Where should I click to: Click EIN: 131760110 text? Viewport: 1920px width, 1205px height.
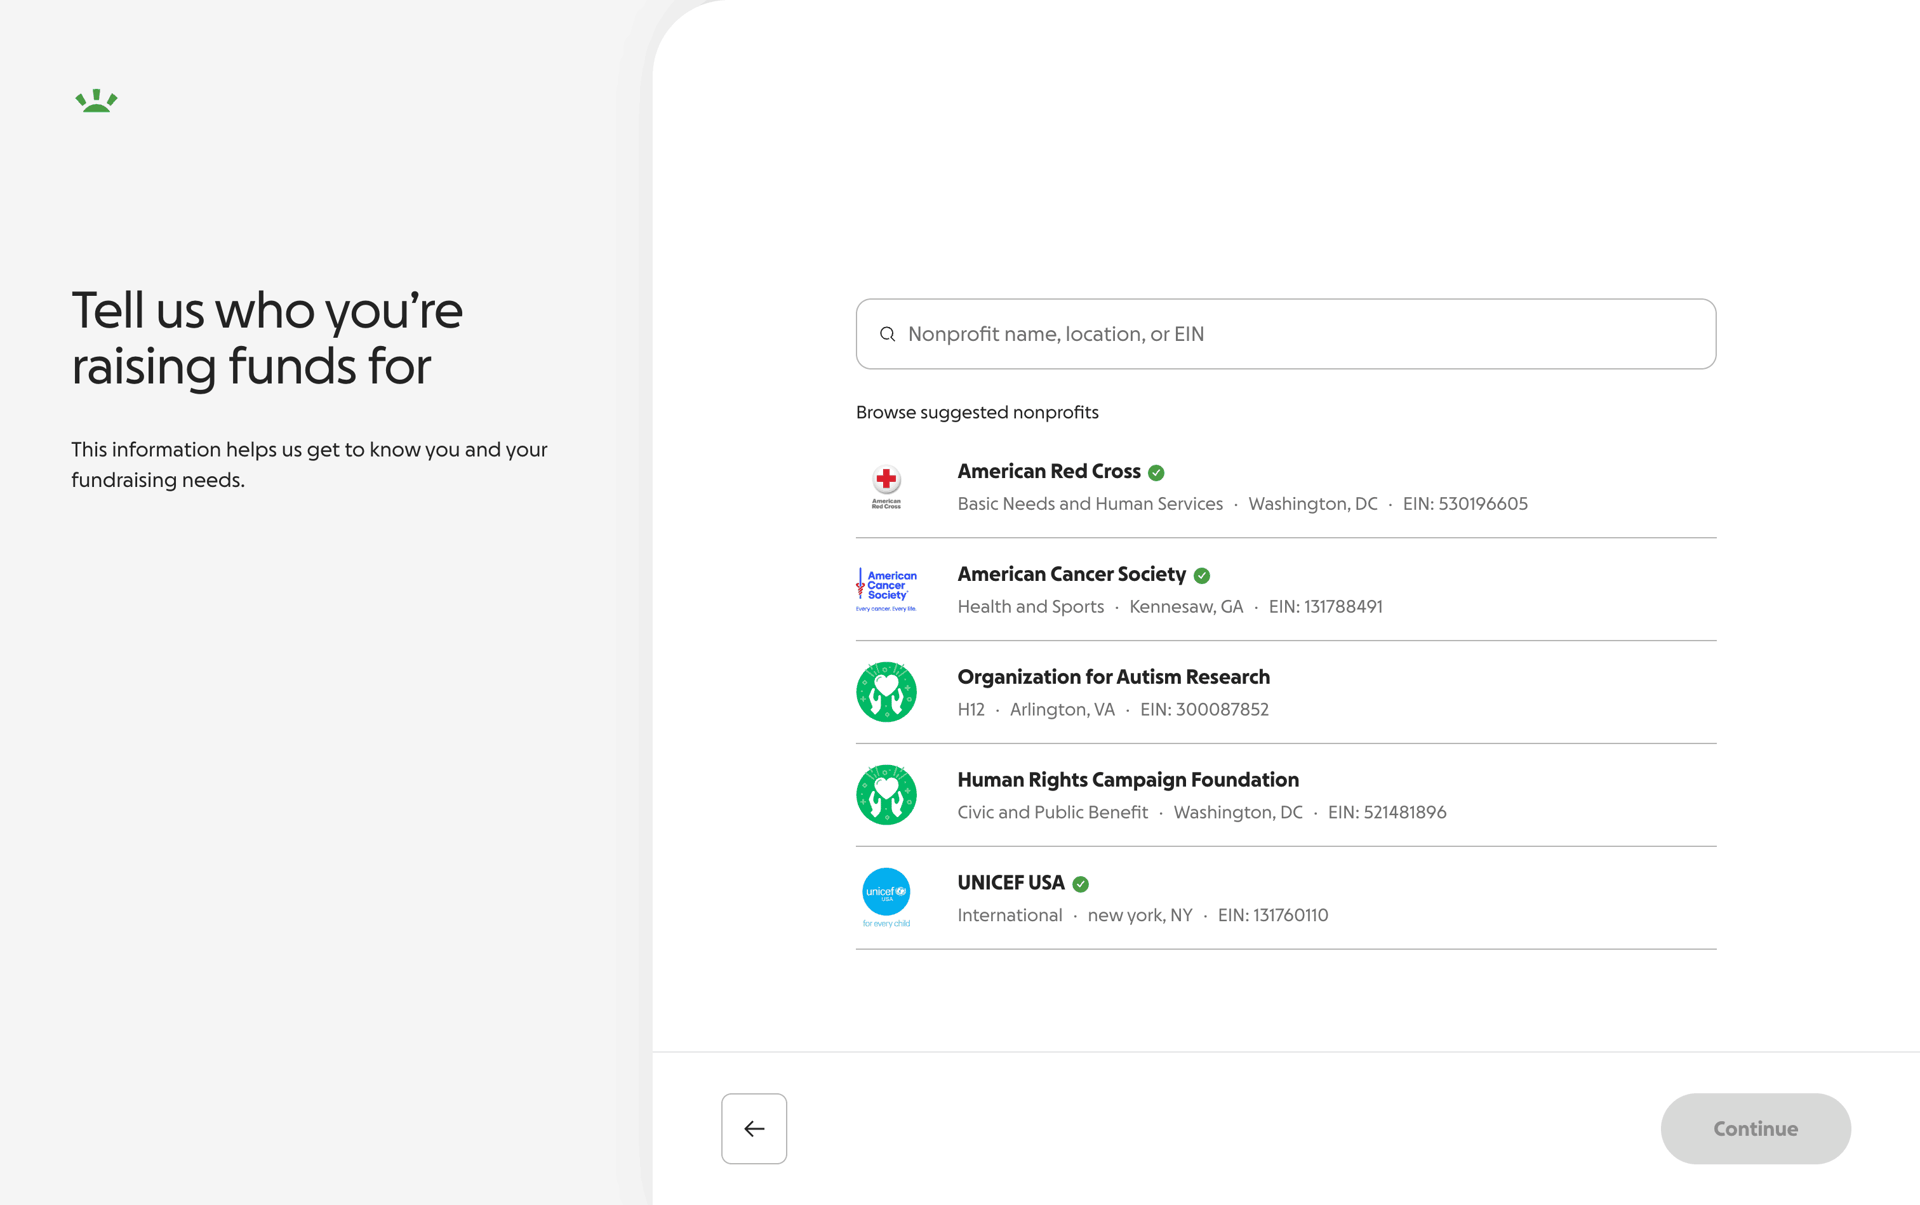click(x=1272, y=916)
